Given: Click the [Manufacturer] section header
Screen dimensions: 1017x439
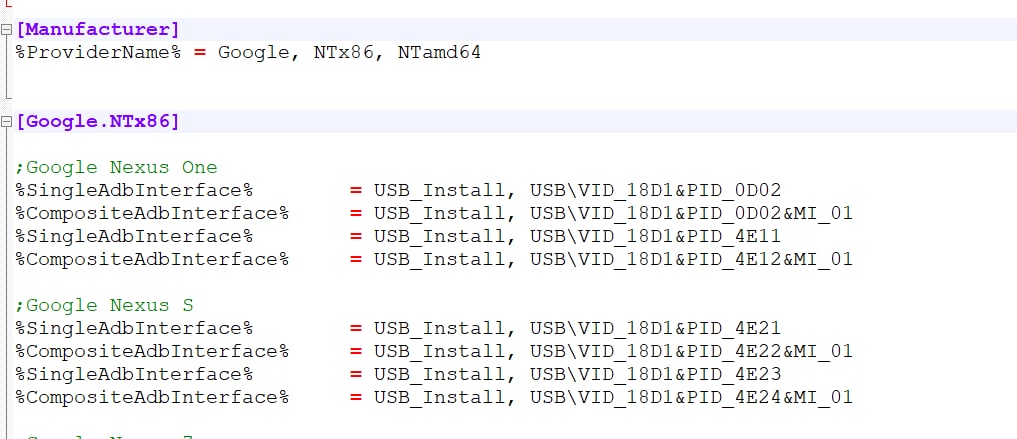Looking at the screenshot, I should pos(98,30).
